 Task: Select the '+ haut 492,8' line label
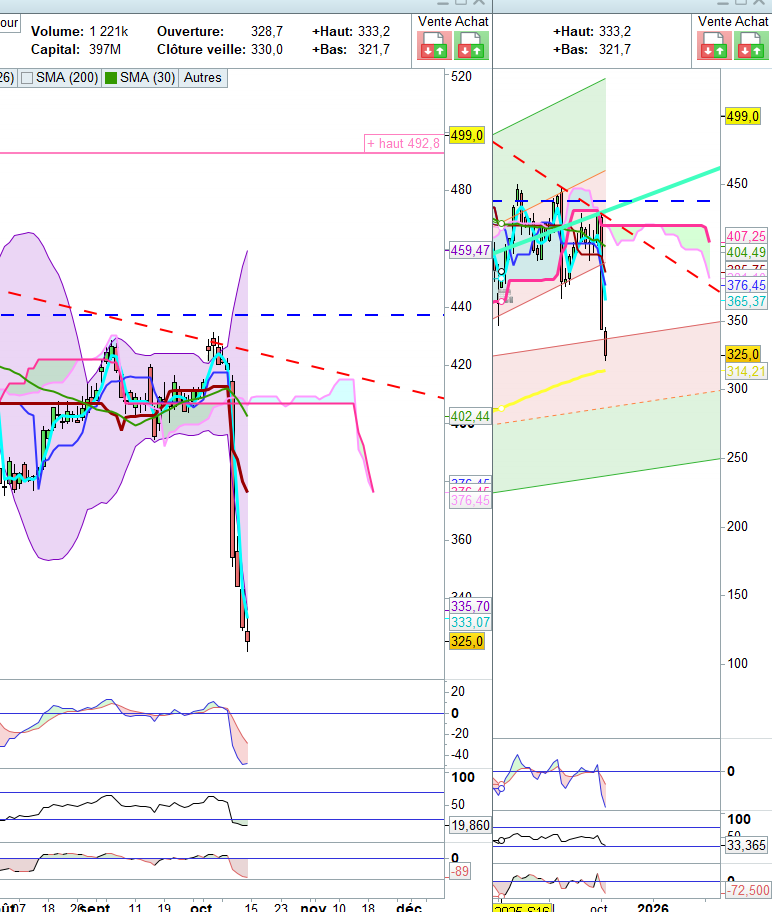click(403, 144)
